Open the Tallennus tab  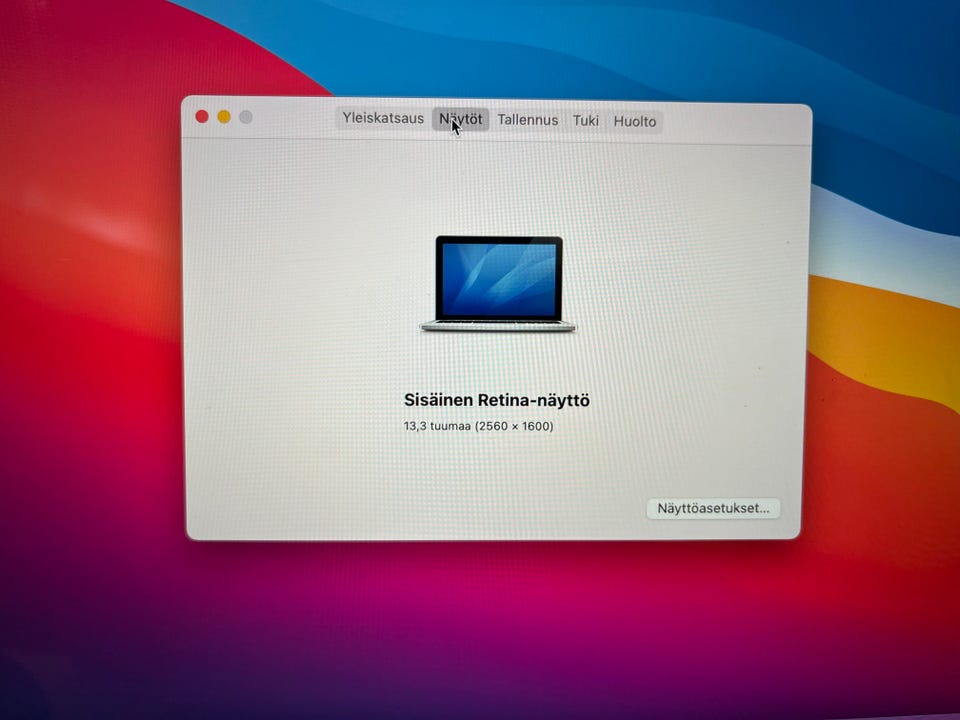(x=528, y=120)
